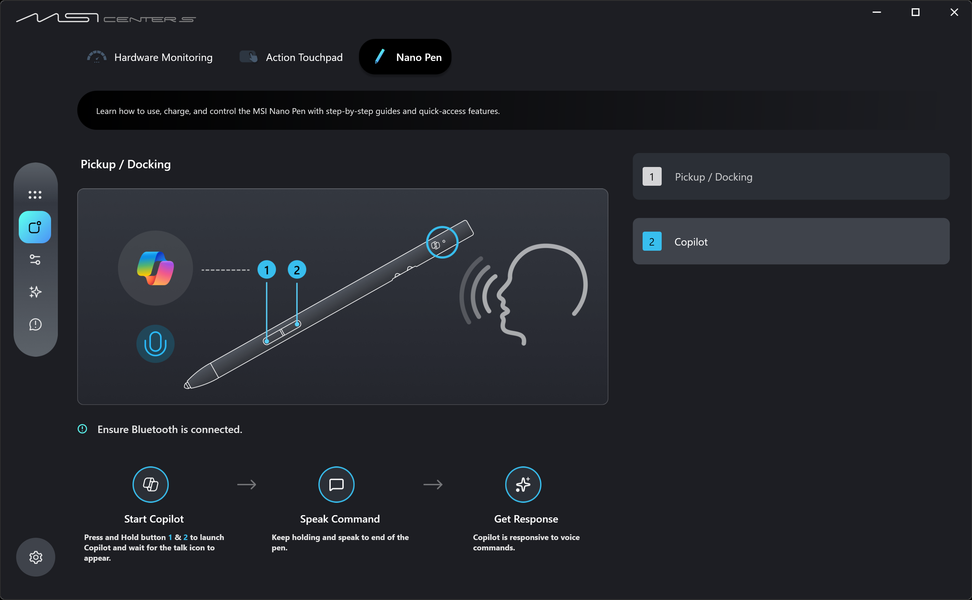Click the colorful Copilot logo in the diagram
The height and width of the screenshot is (600, 972).
point(156,268)
